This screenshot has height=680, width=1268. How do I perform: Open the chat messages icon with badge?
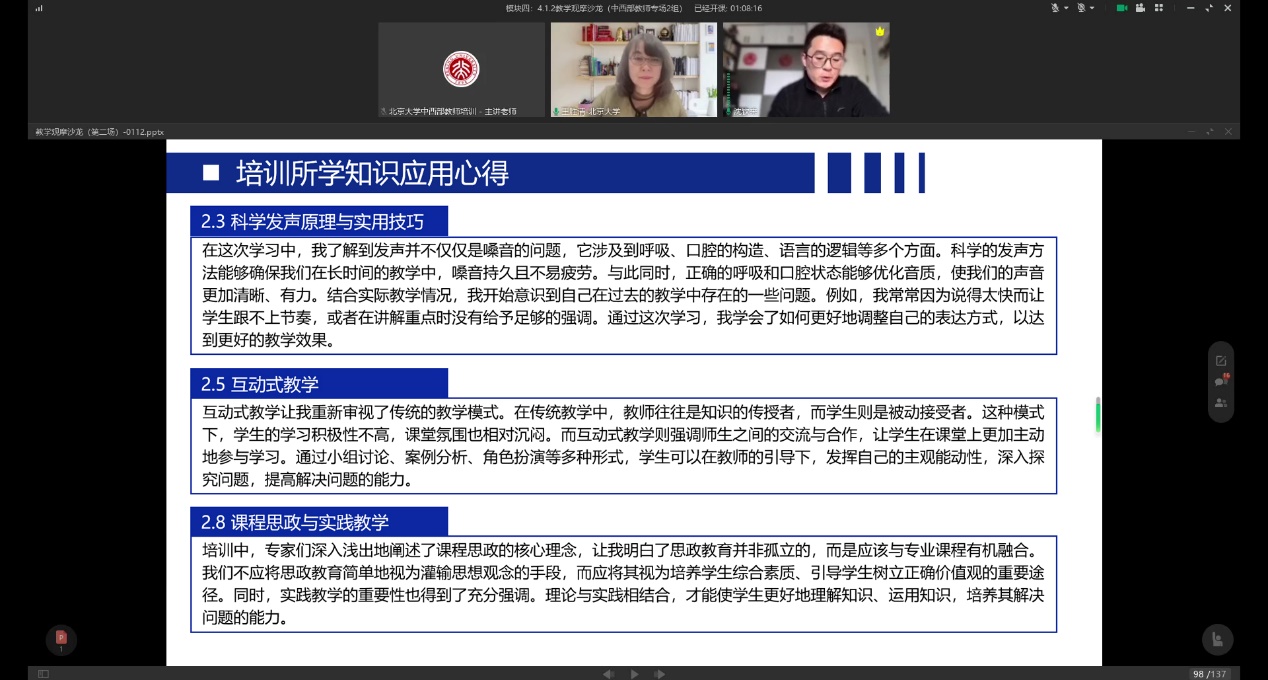point(1221,381)
